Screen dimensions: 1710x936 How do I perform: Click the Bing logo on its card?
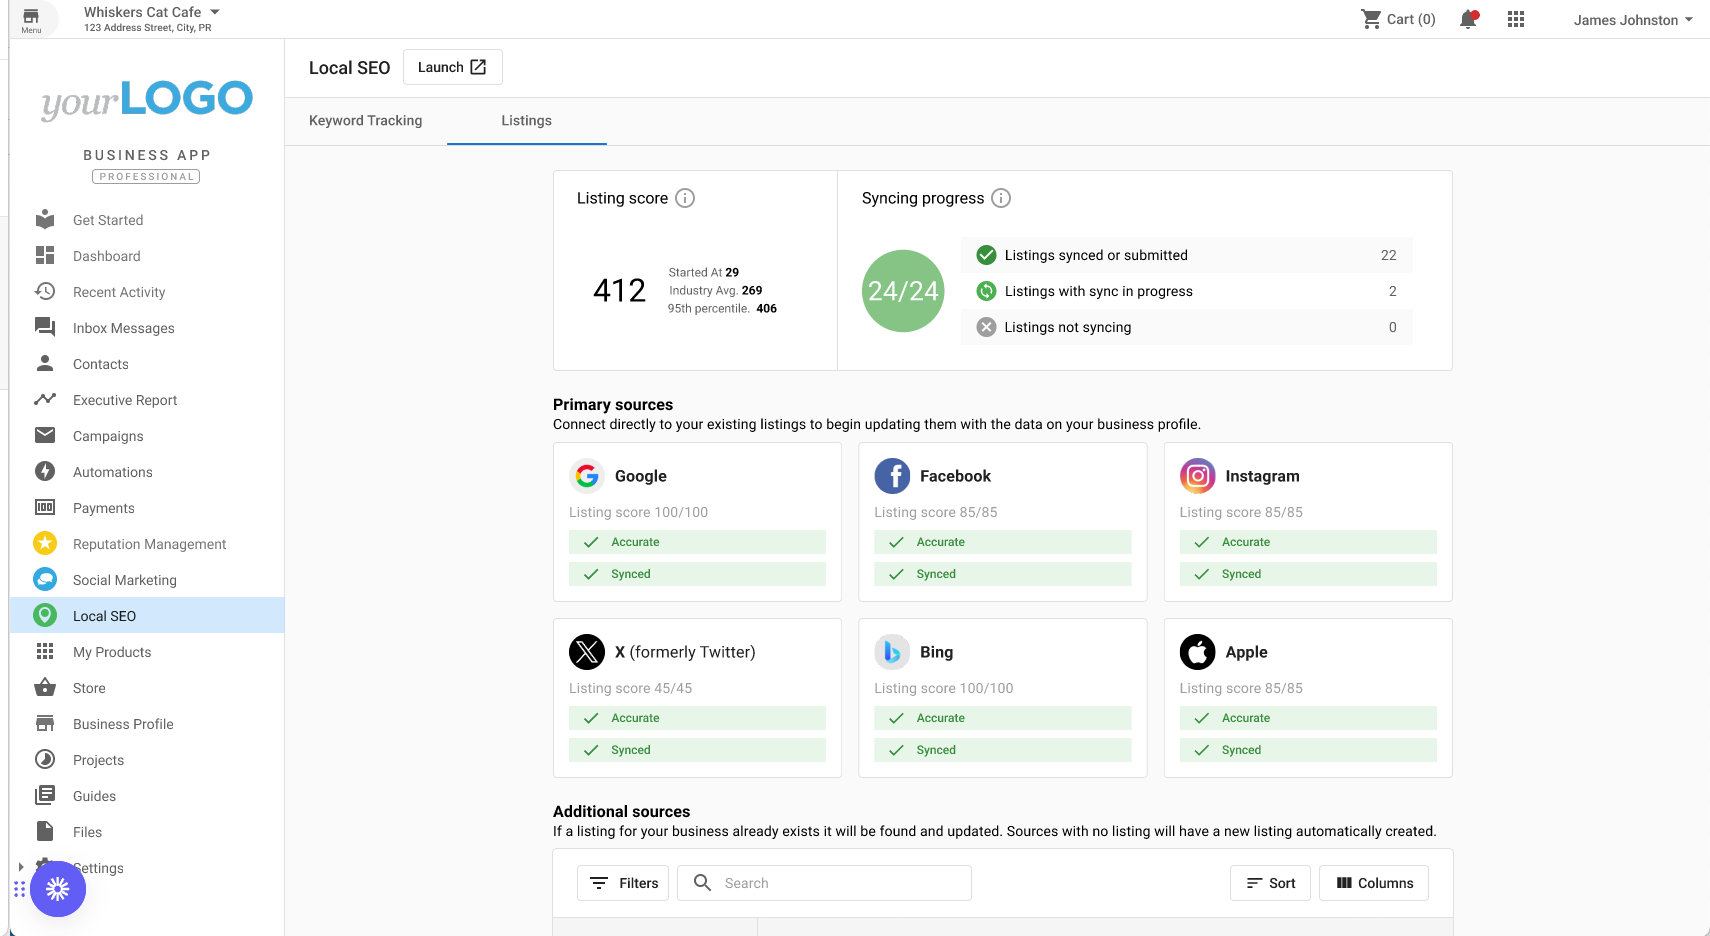893,652
